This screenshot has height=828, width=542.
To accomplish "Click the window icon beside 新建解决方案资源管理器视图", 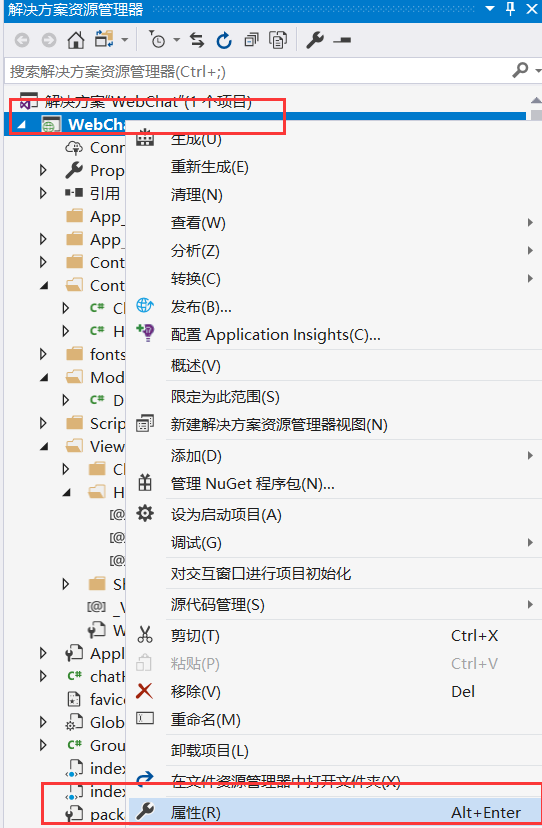I will (x=145, y=424).
